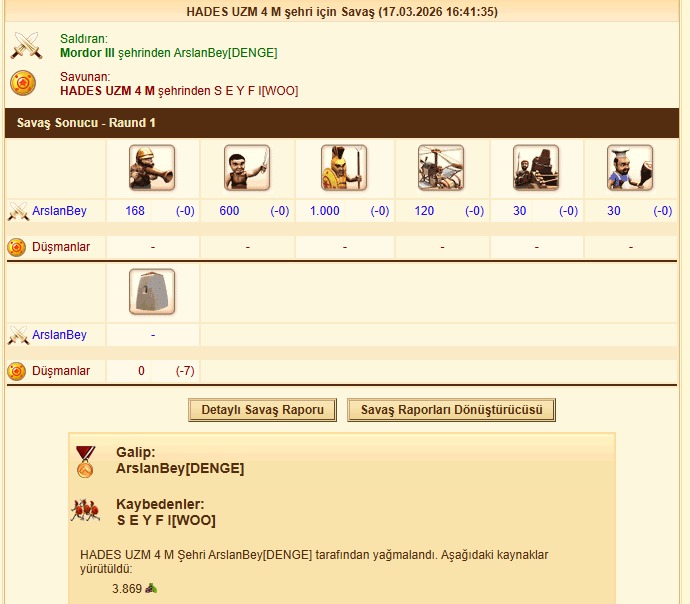Click Düşmanlar label in units row

tap(61, 247)
